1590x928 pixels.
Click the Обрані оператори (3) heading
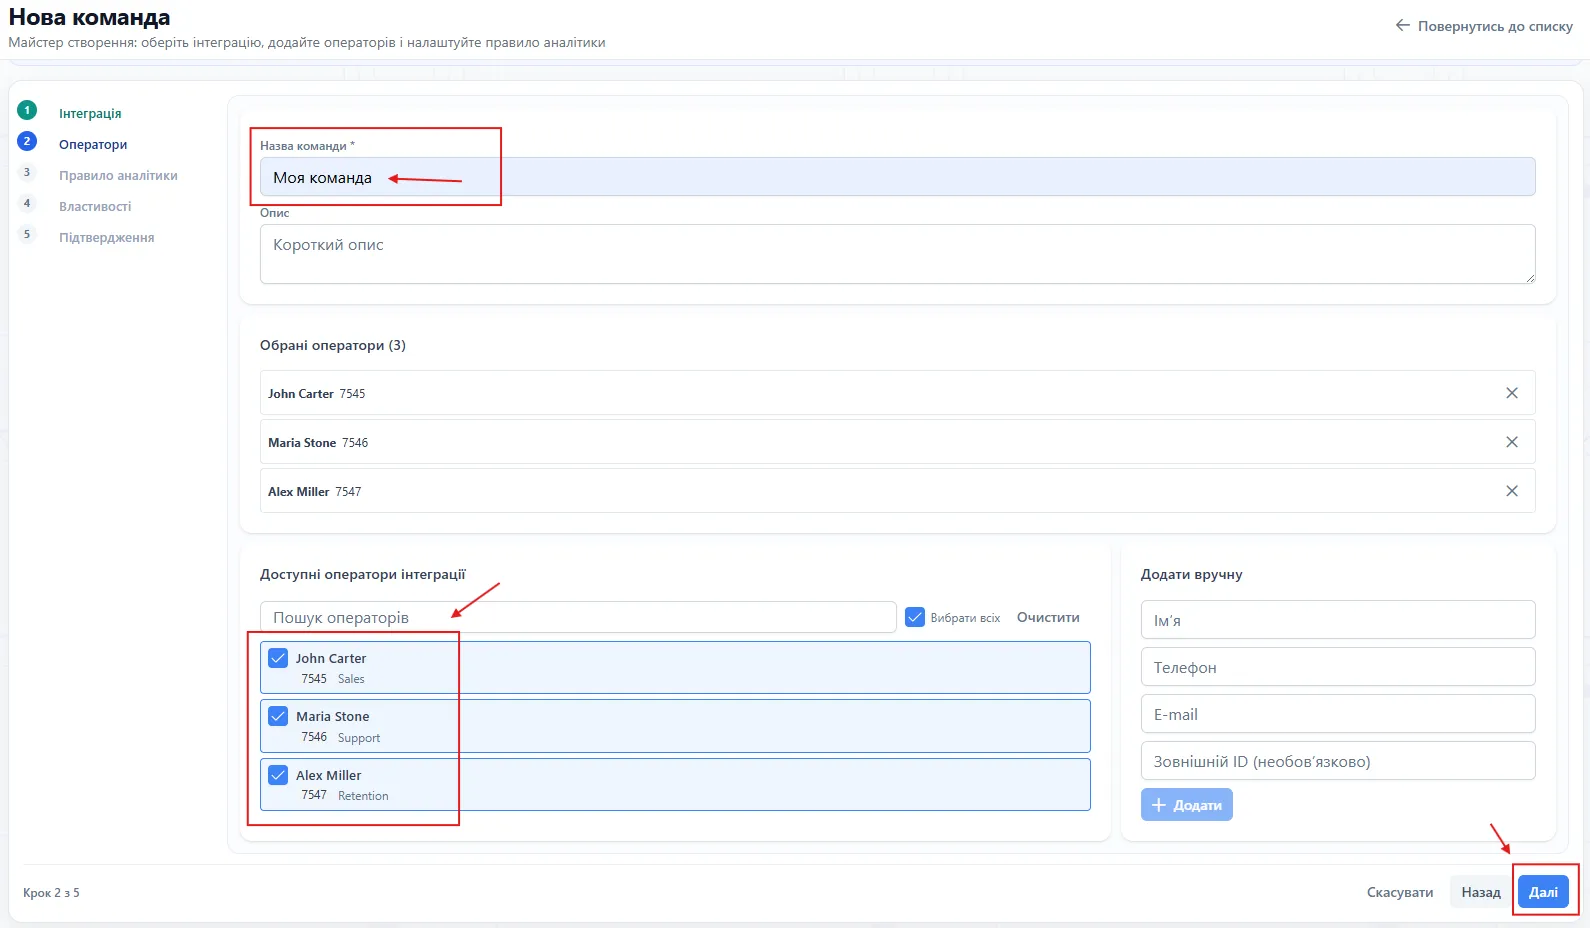click(333, 345)
